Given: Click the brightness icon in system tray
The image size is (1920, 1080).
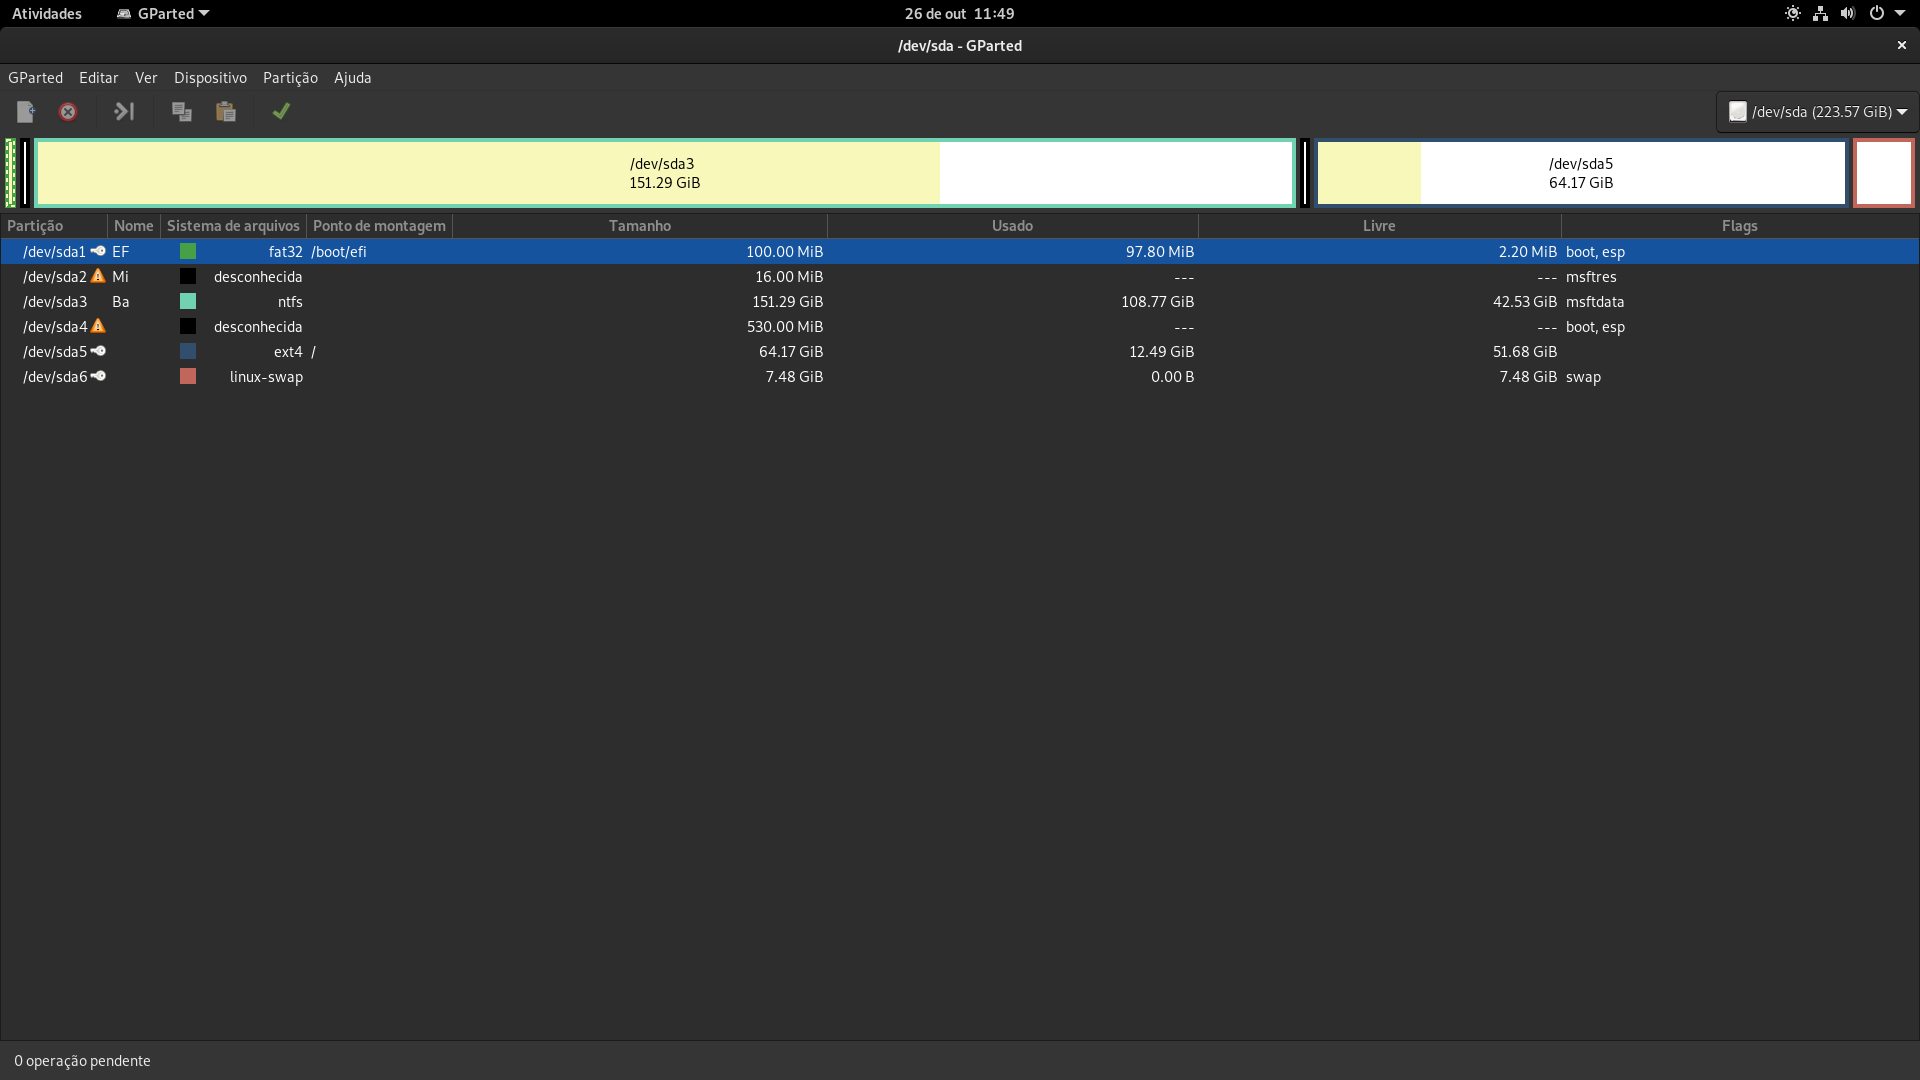Looking at the screenshot, I should [1793, 14].
